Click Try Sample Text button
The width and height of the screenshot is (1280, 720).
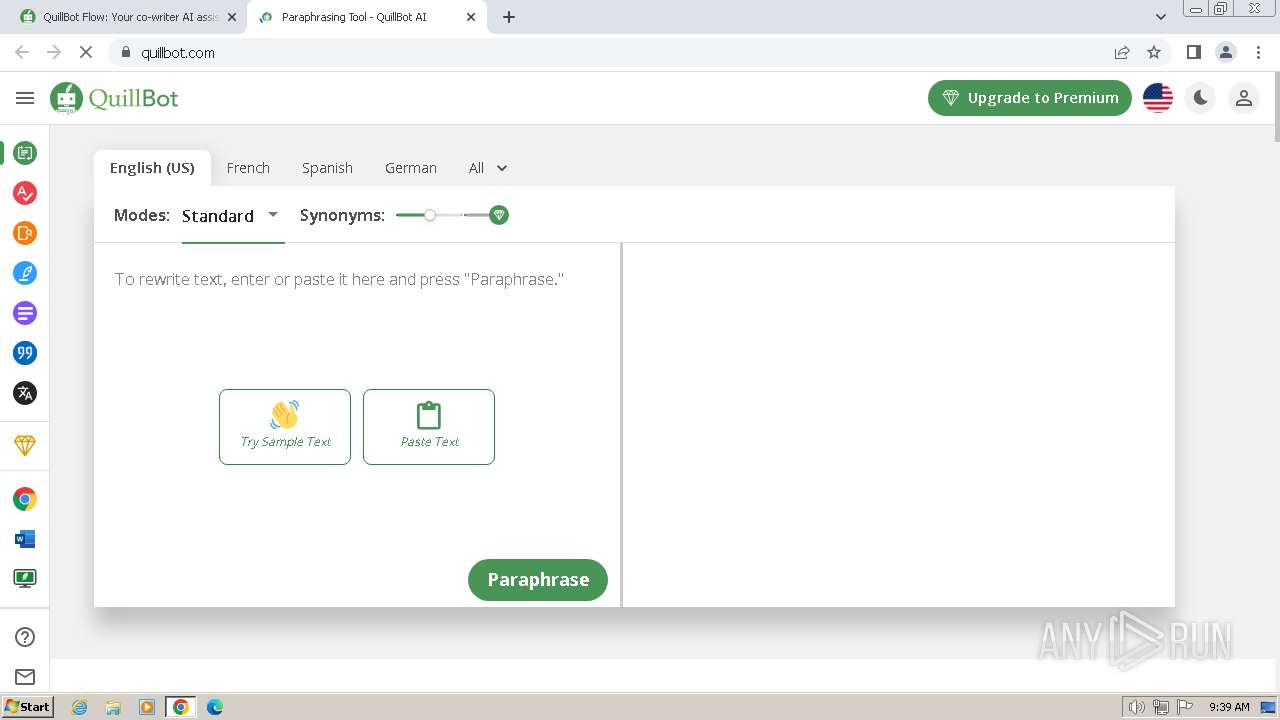(285, 427)
